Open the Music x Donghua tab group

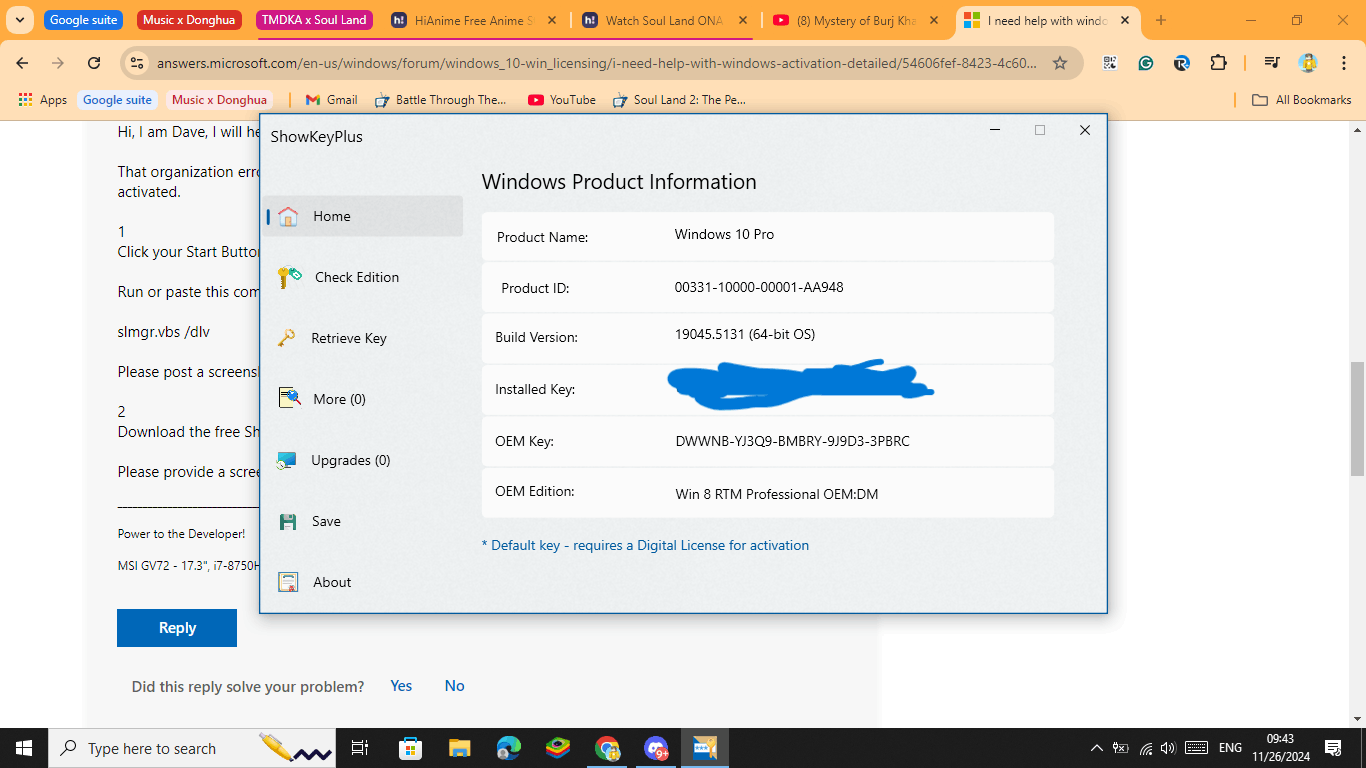point(187,20)
